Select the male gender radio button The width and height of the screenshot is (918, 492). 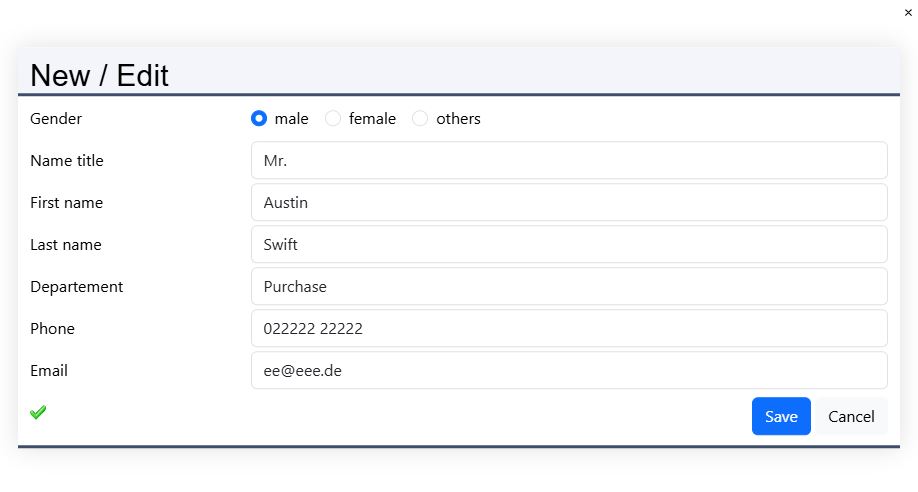259,118
